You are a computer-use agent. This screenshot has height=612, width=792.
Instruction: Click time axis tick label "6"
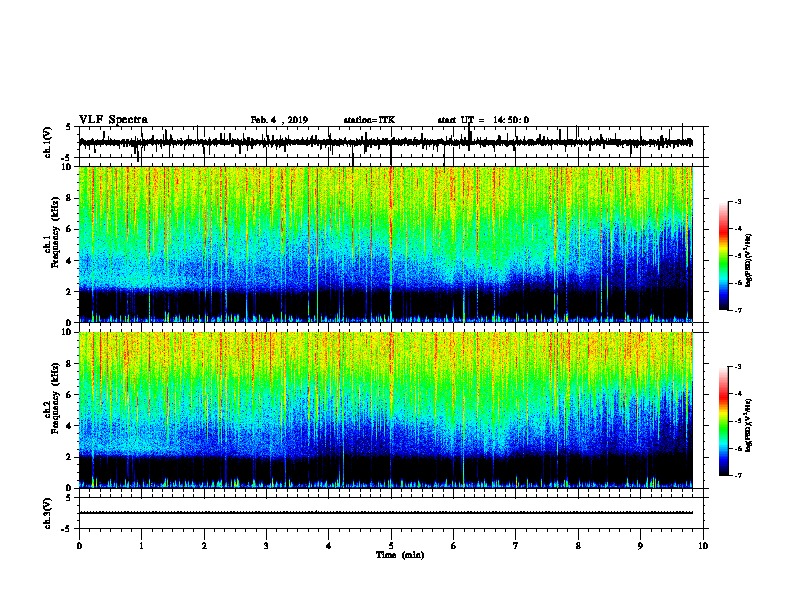(x=454, y=546)
